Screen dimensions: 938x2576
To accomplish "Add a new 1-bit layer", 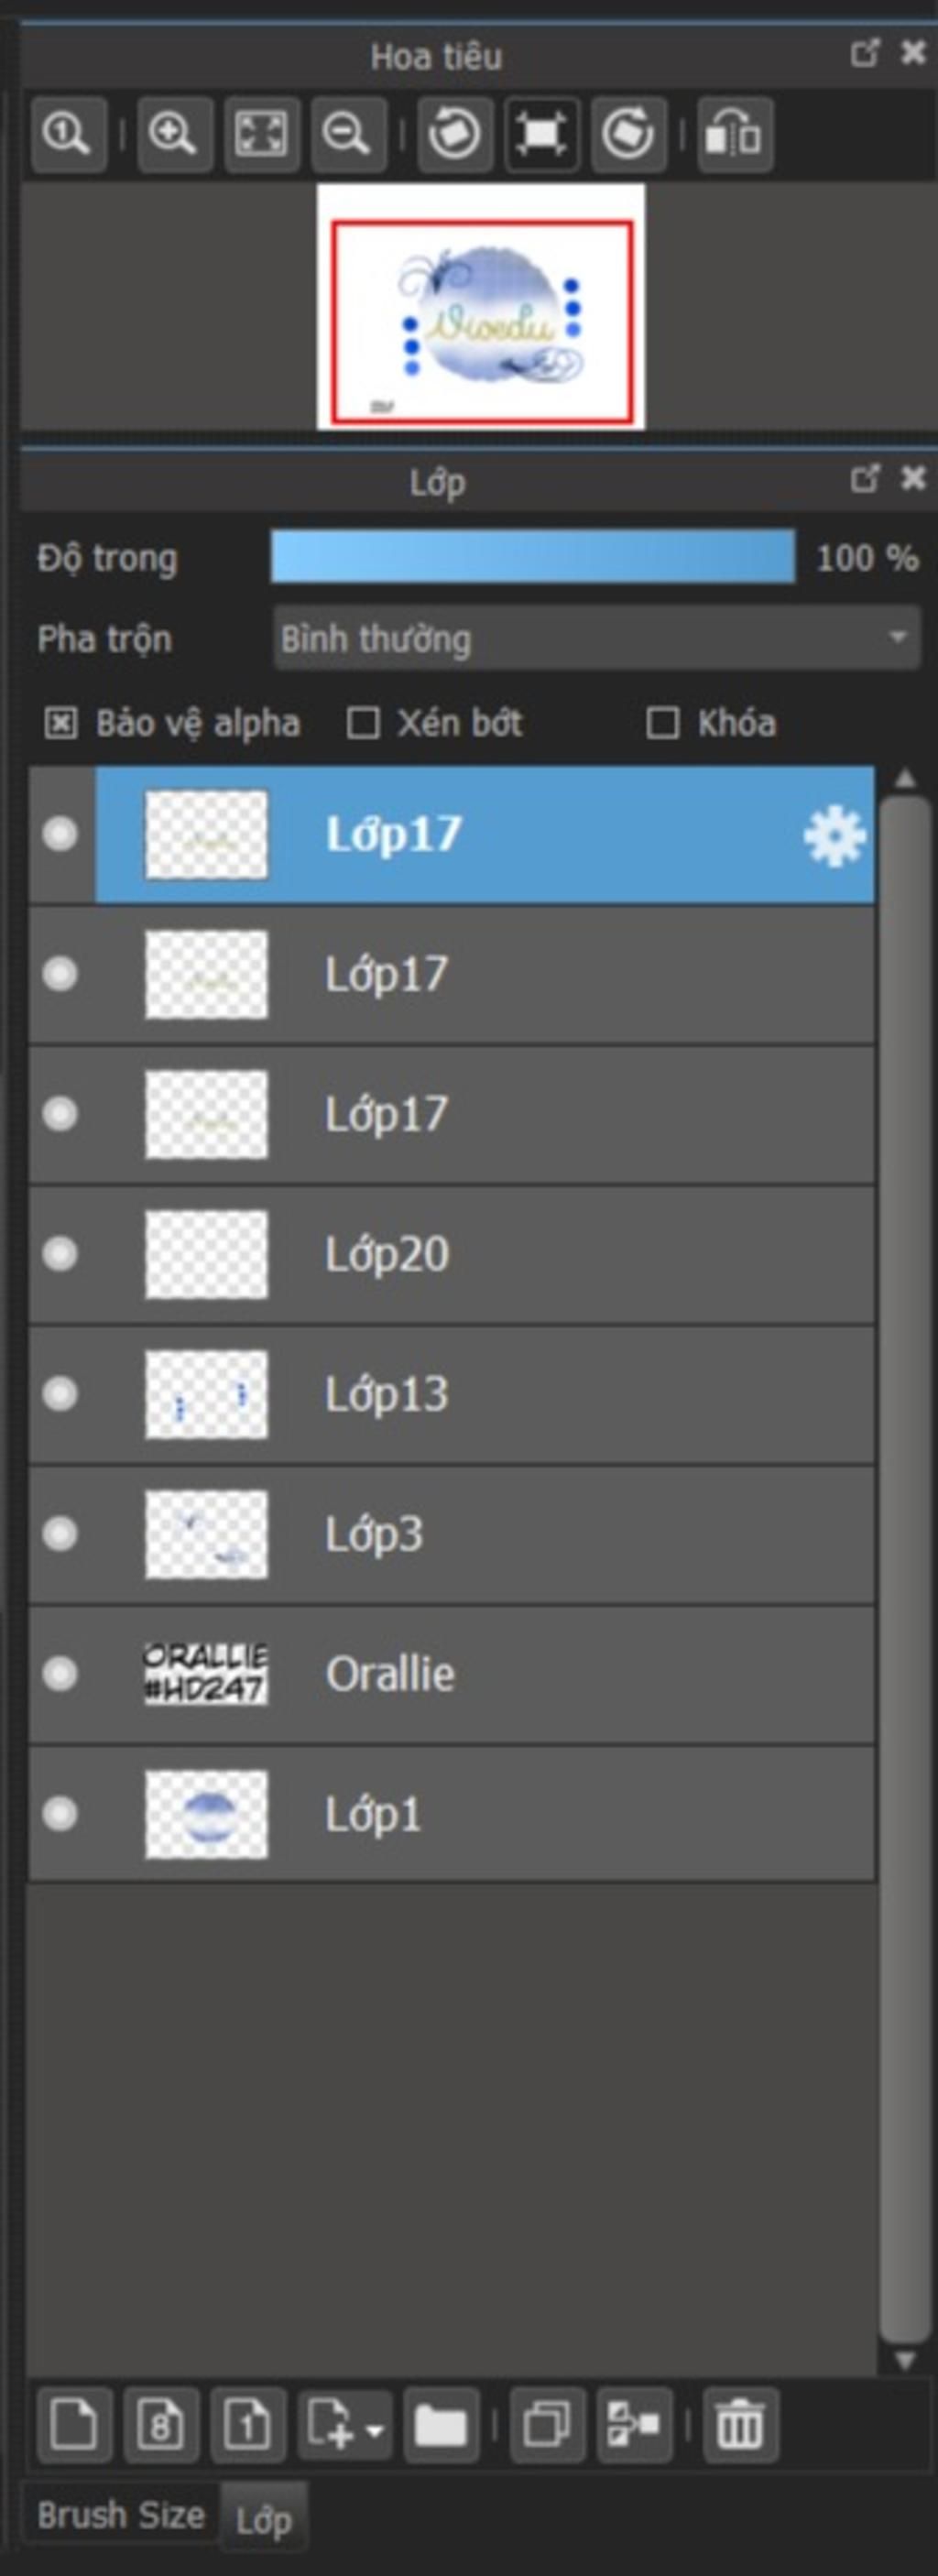I will (247, 2425).
